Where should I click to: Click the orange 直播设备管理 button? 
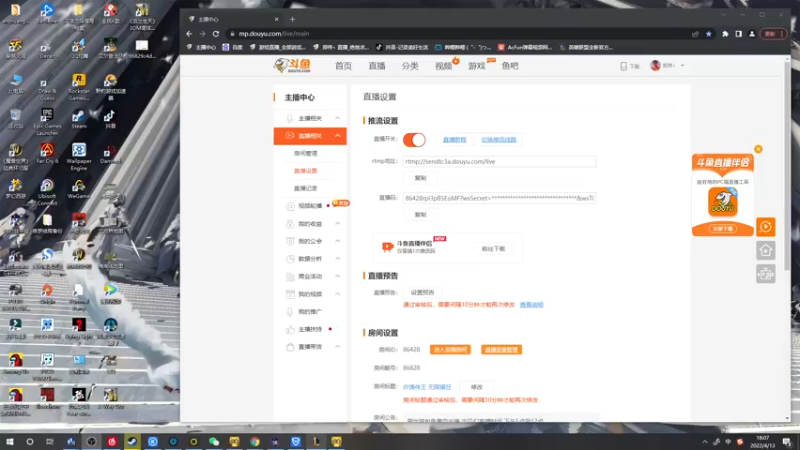(x=501, y=349)
